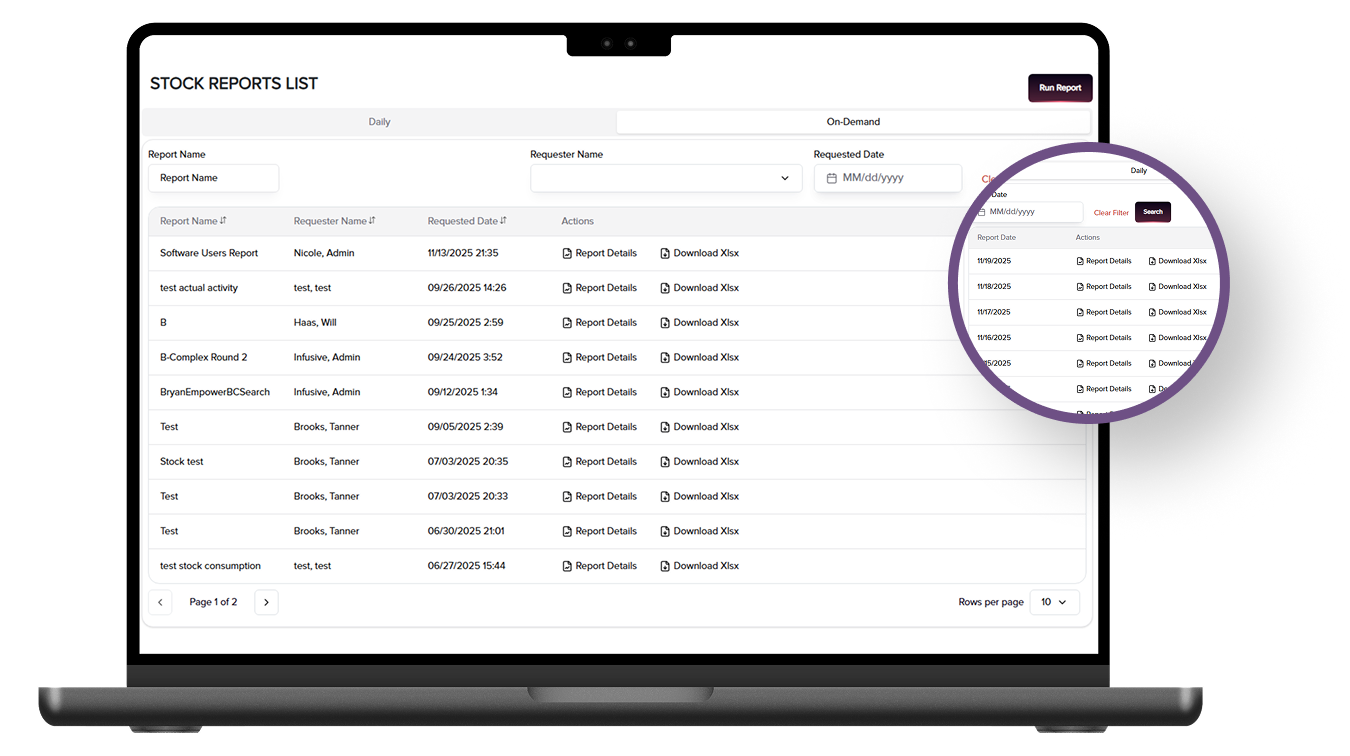Click Report Details icon for Software Users Report
The image size is (1350, 756).
[x=567, y=253]
